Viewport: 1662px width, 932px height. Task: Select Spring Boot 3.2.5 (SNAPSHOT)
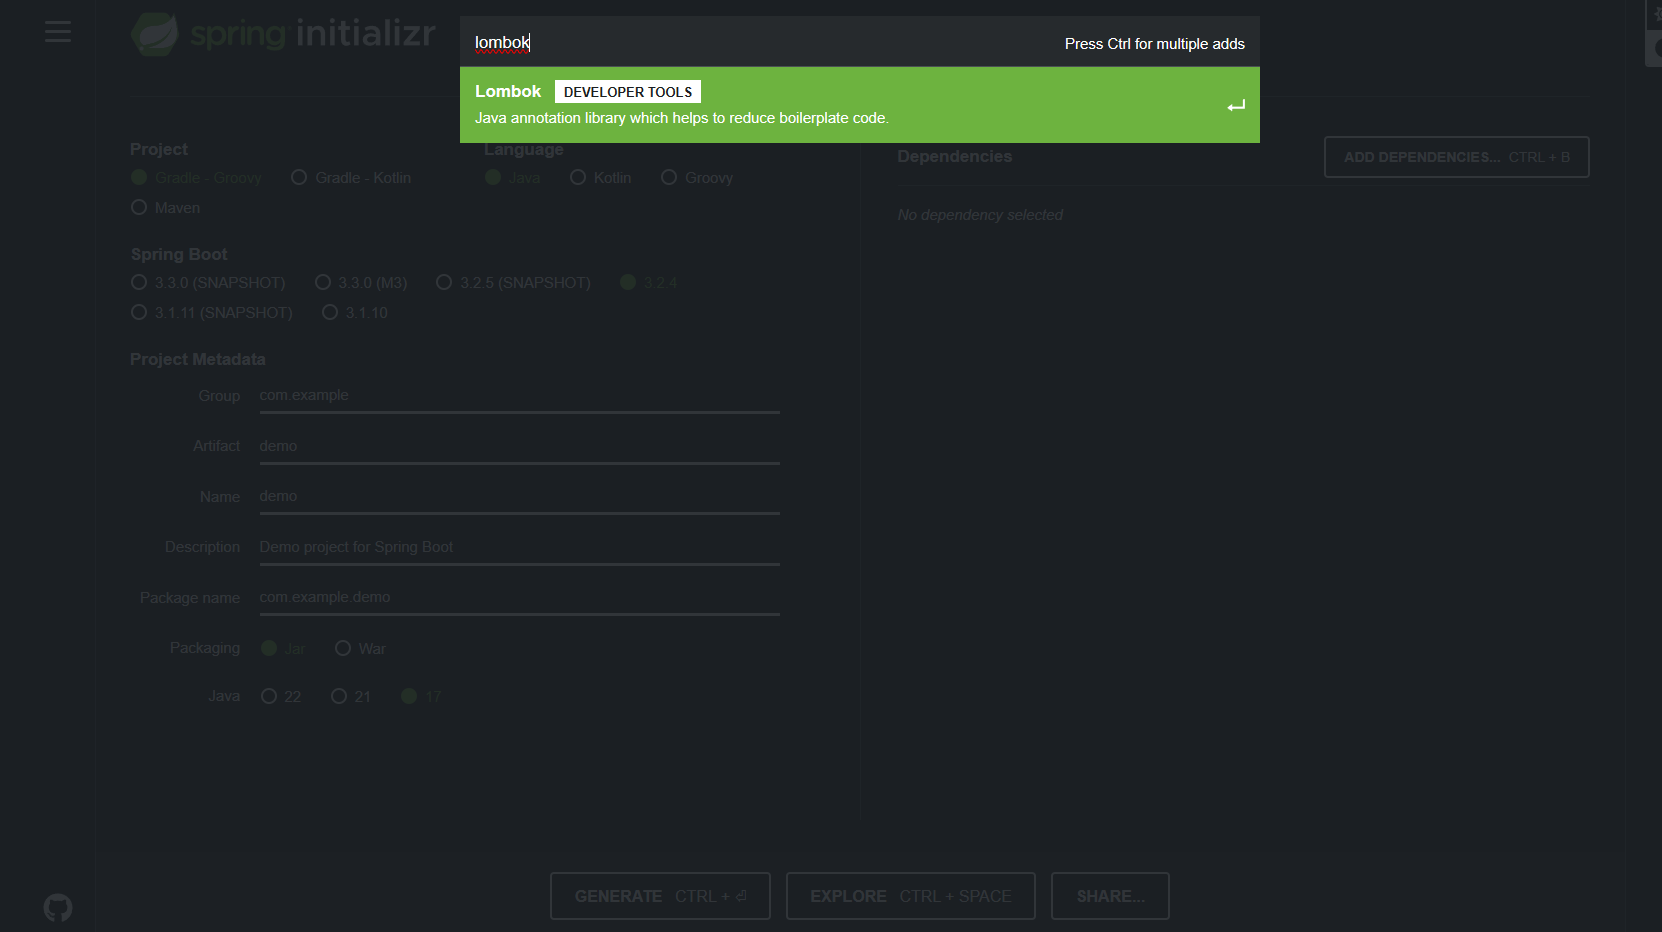[514, 282]
